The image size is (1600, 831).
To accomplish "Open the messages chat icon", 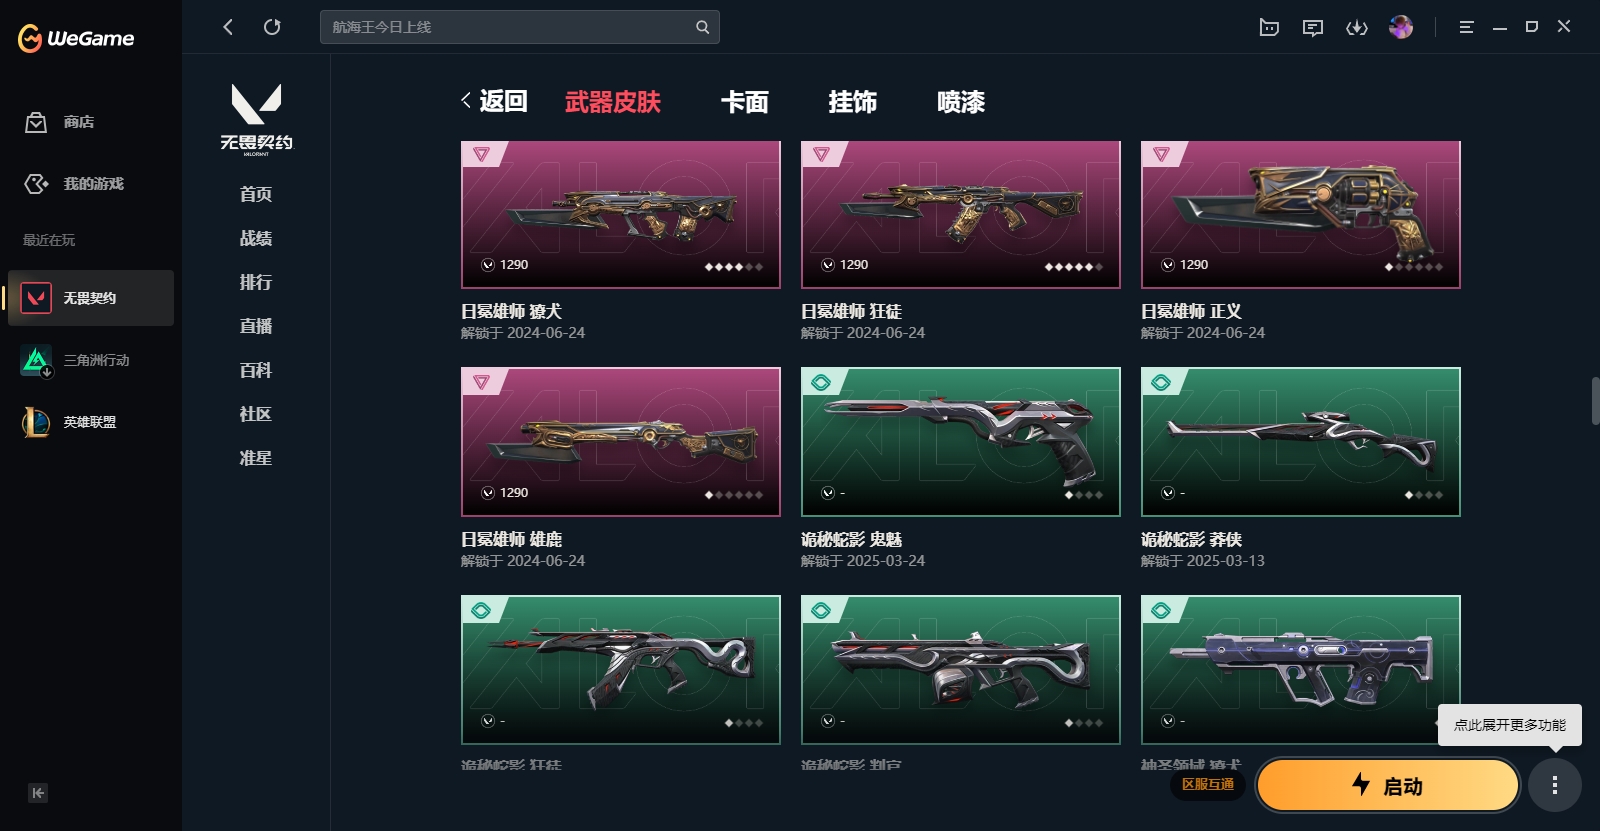I will pyautogui.click(x=1313, y=27).
